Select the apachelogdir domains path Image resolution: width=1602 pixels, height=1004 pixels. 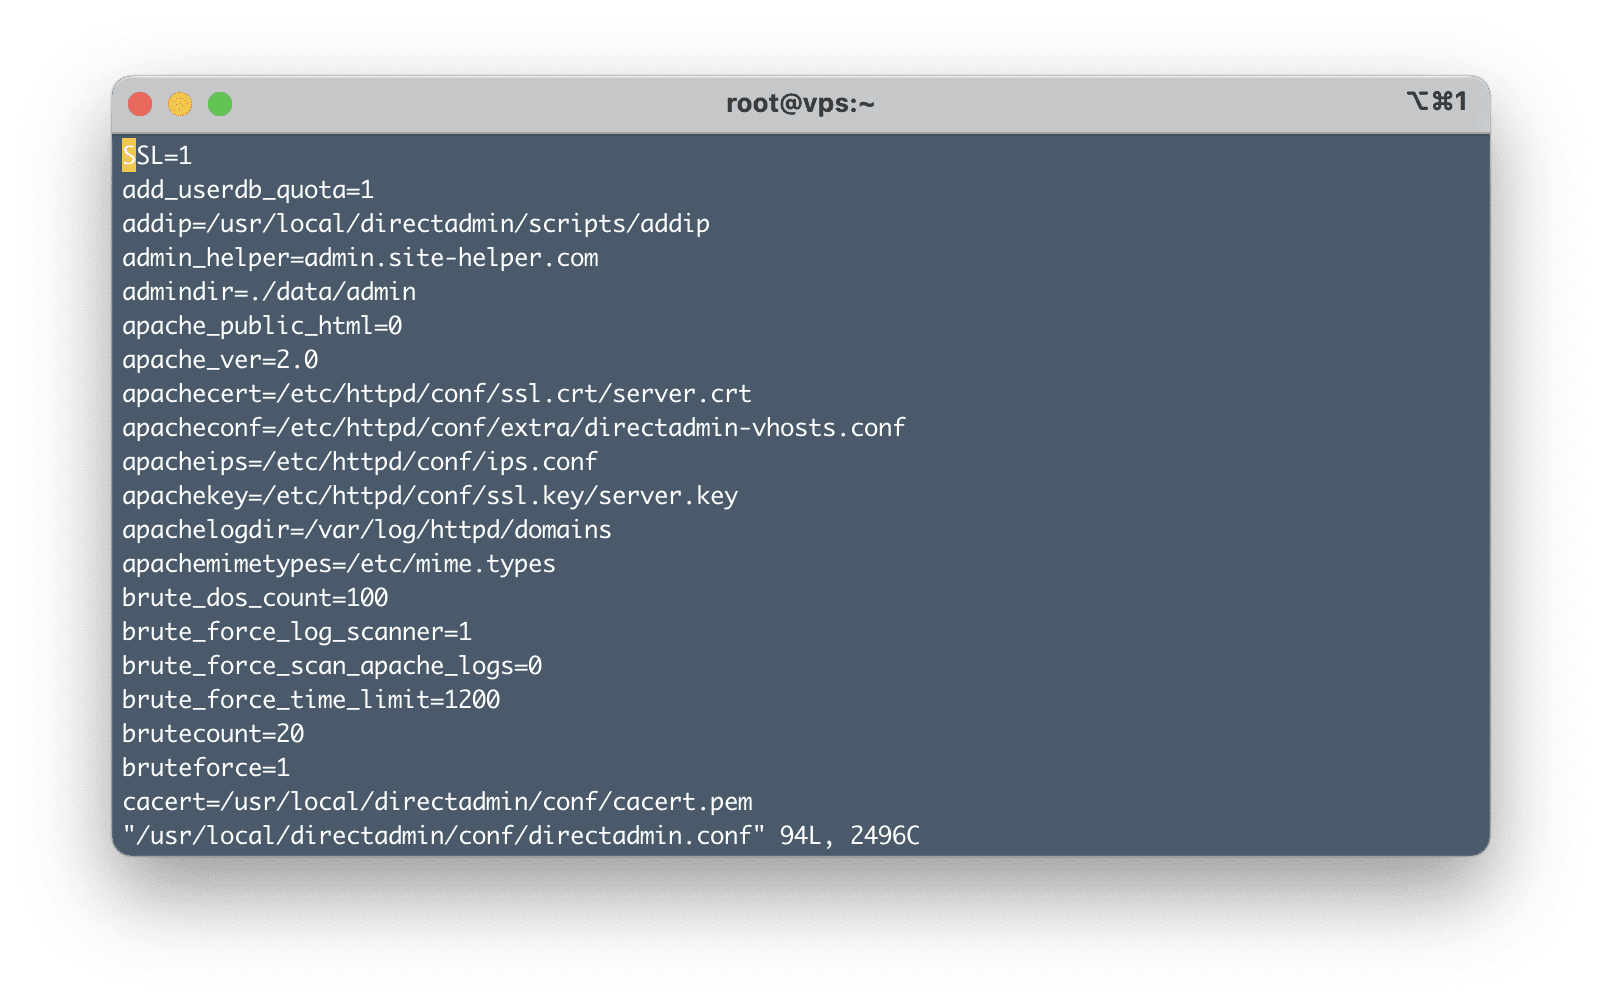(366, 530)
